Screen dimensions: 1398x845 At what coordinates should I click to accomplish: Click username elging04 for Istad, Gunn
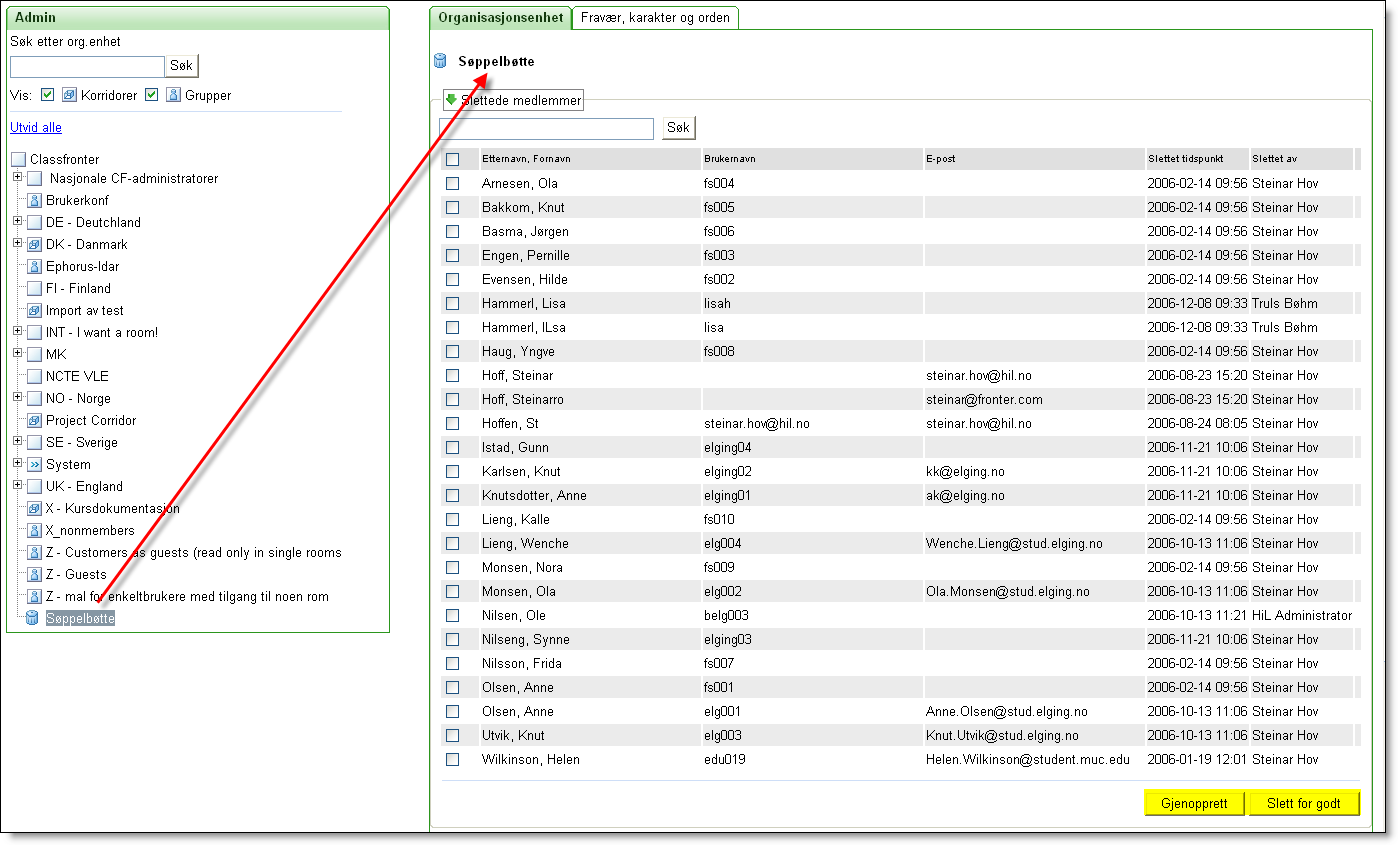727,447
